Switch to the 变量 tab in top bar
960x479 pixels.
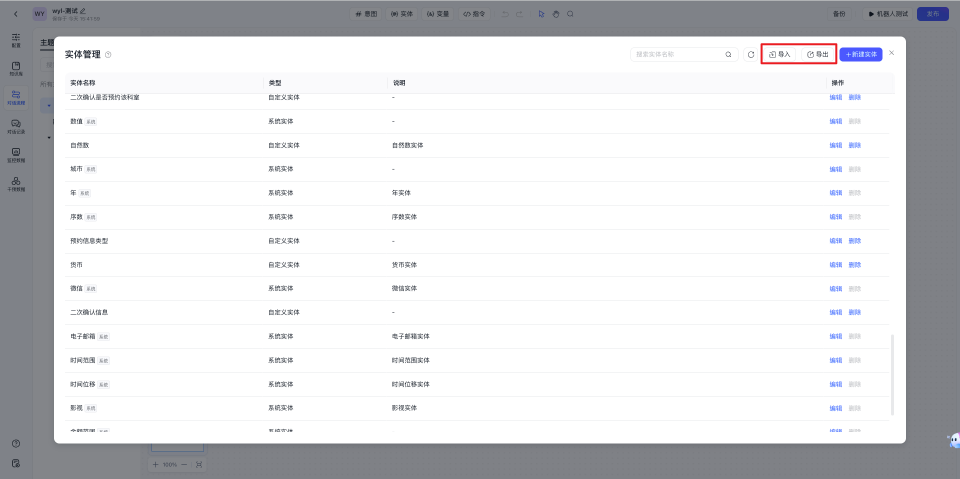(x=438, y=14)
